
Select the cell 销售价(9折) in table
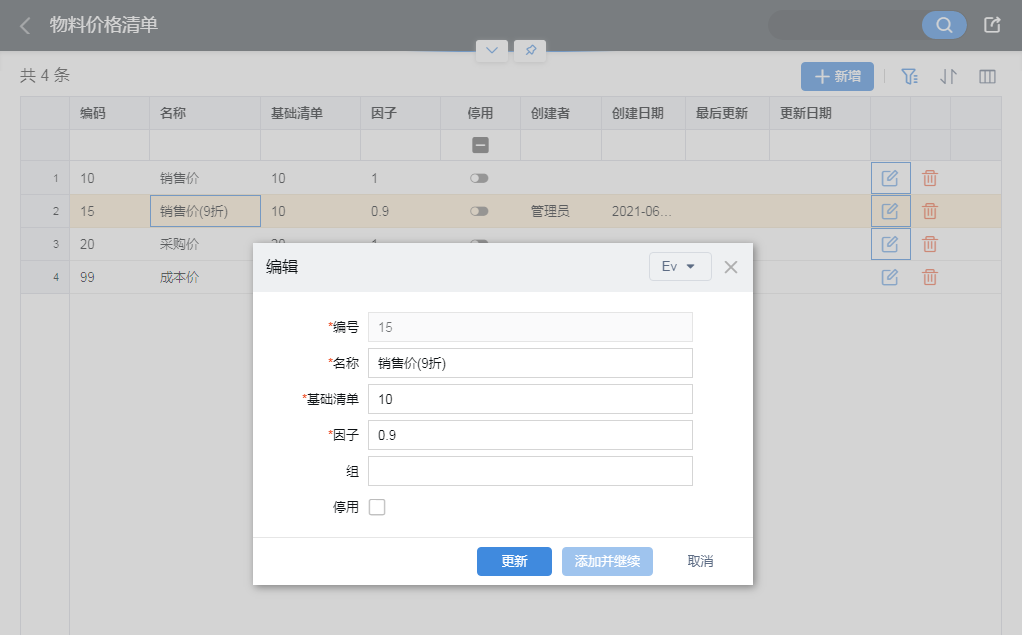click(x=205, y=211)
